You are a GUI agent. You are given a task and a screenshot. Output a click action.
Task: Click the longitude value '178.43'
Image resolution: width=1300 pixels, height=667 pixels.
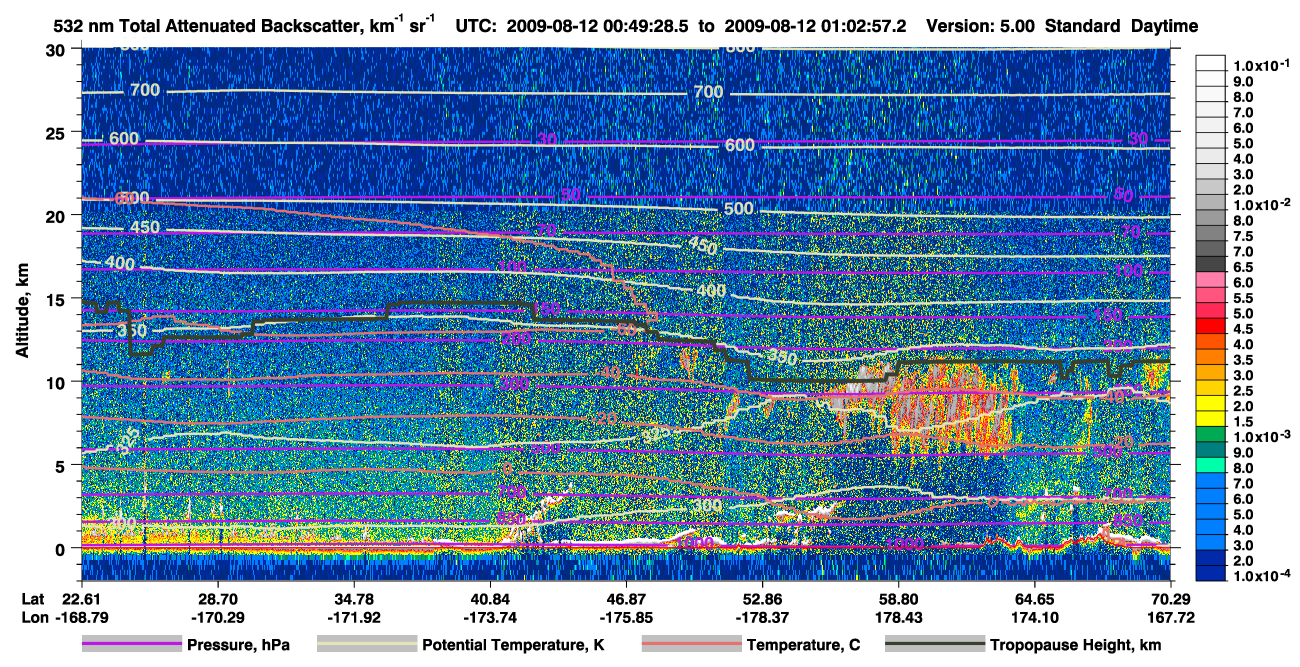tap(898, 617)
